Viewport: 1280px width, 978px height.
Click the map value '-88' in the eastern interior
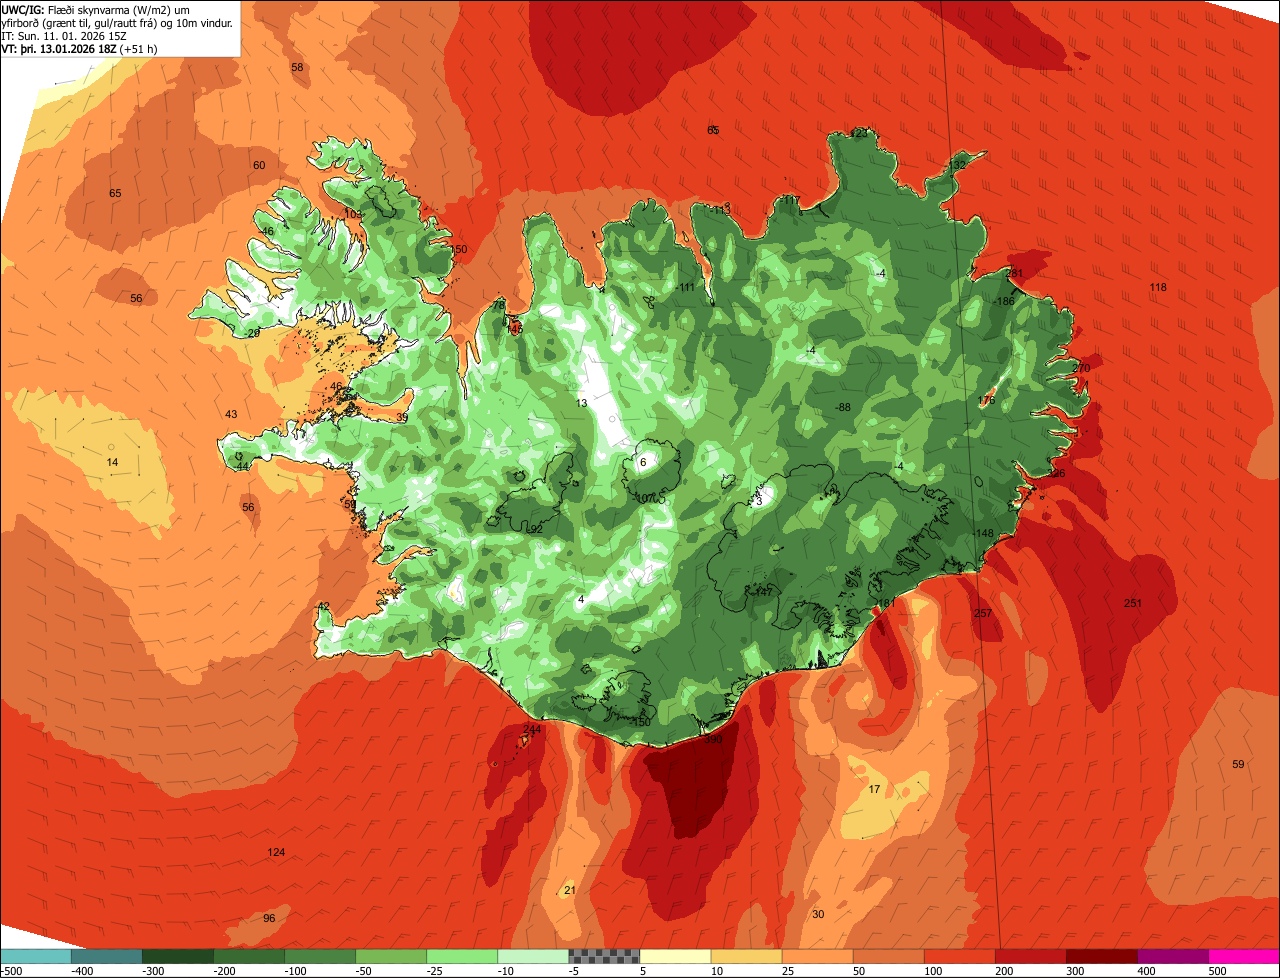(842, 408)
